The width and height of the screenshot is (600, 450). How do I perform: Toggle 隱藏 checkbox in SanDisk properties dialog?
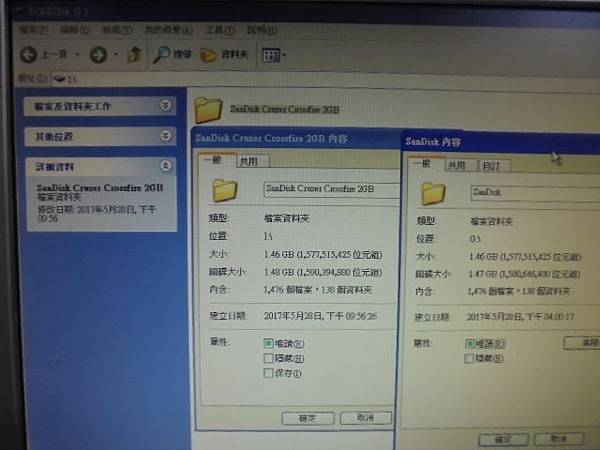(469, 358)
